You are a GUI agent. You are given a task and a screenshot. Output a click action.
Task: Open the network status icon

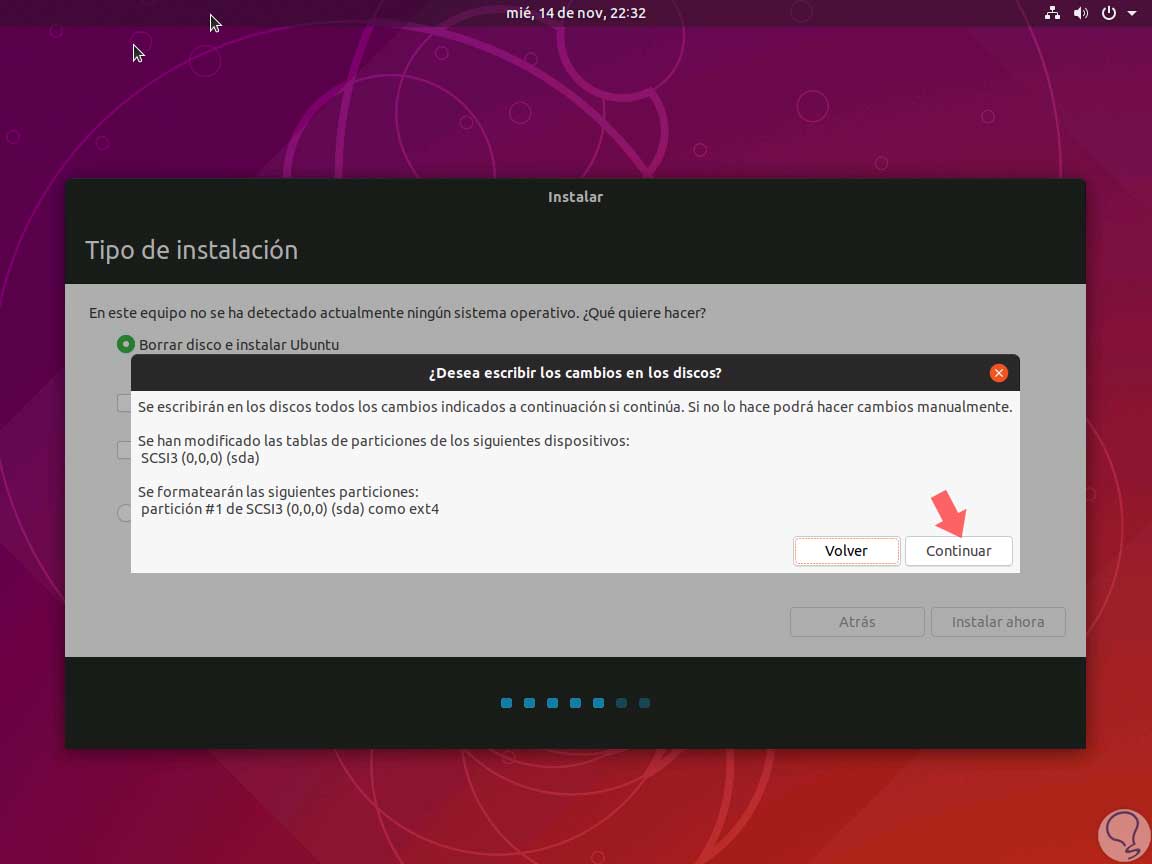(x=1052, y=13)
